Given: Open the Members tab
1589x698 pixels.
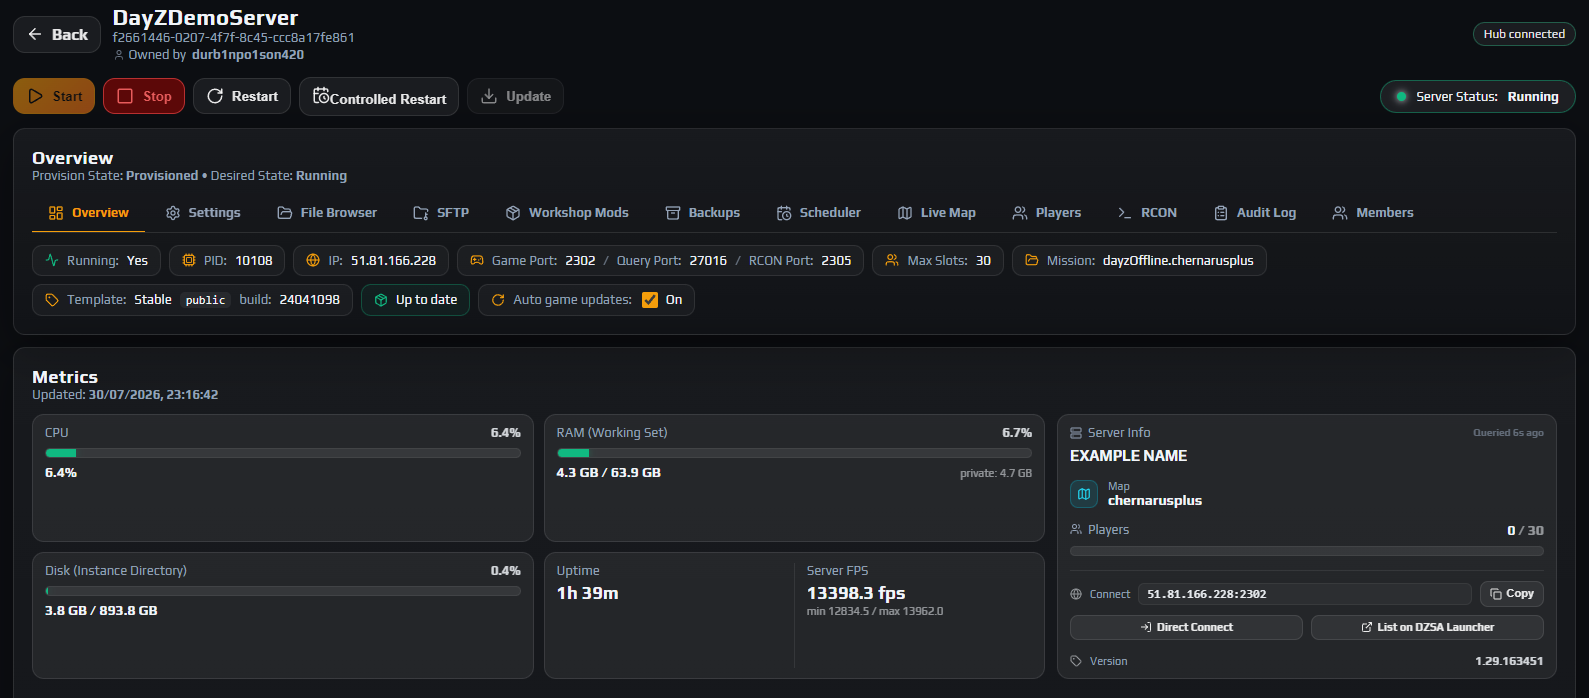Looking at the screenshot, I should pyautogui.click(x=1373, y=213).
